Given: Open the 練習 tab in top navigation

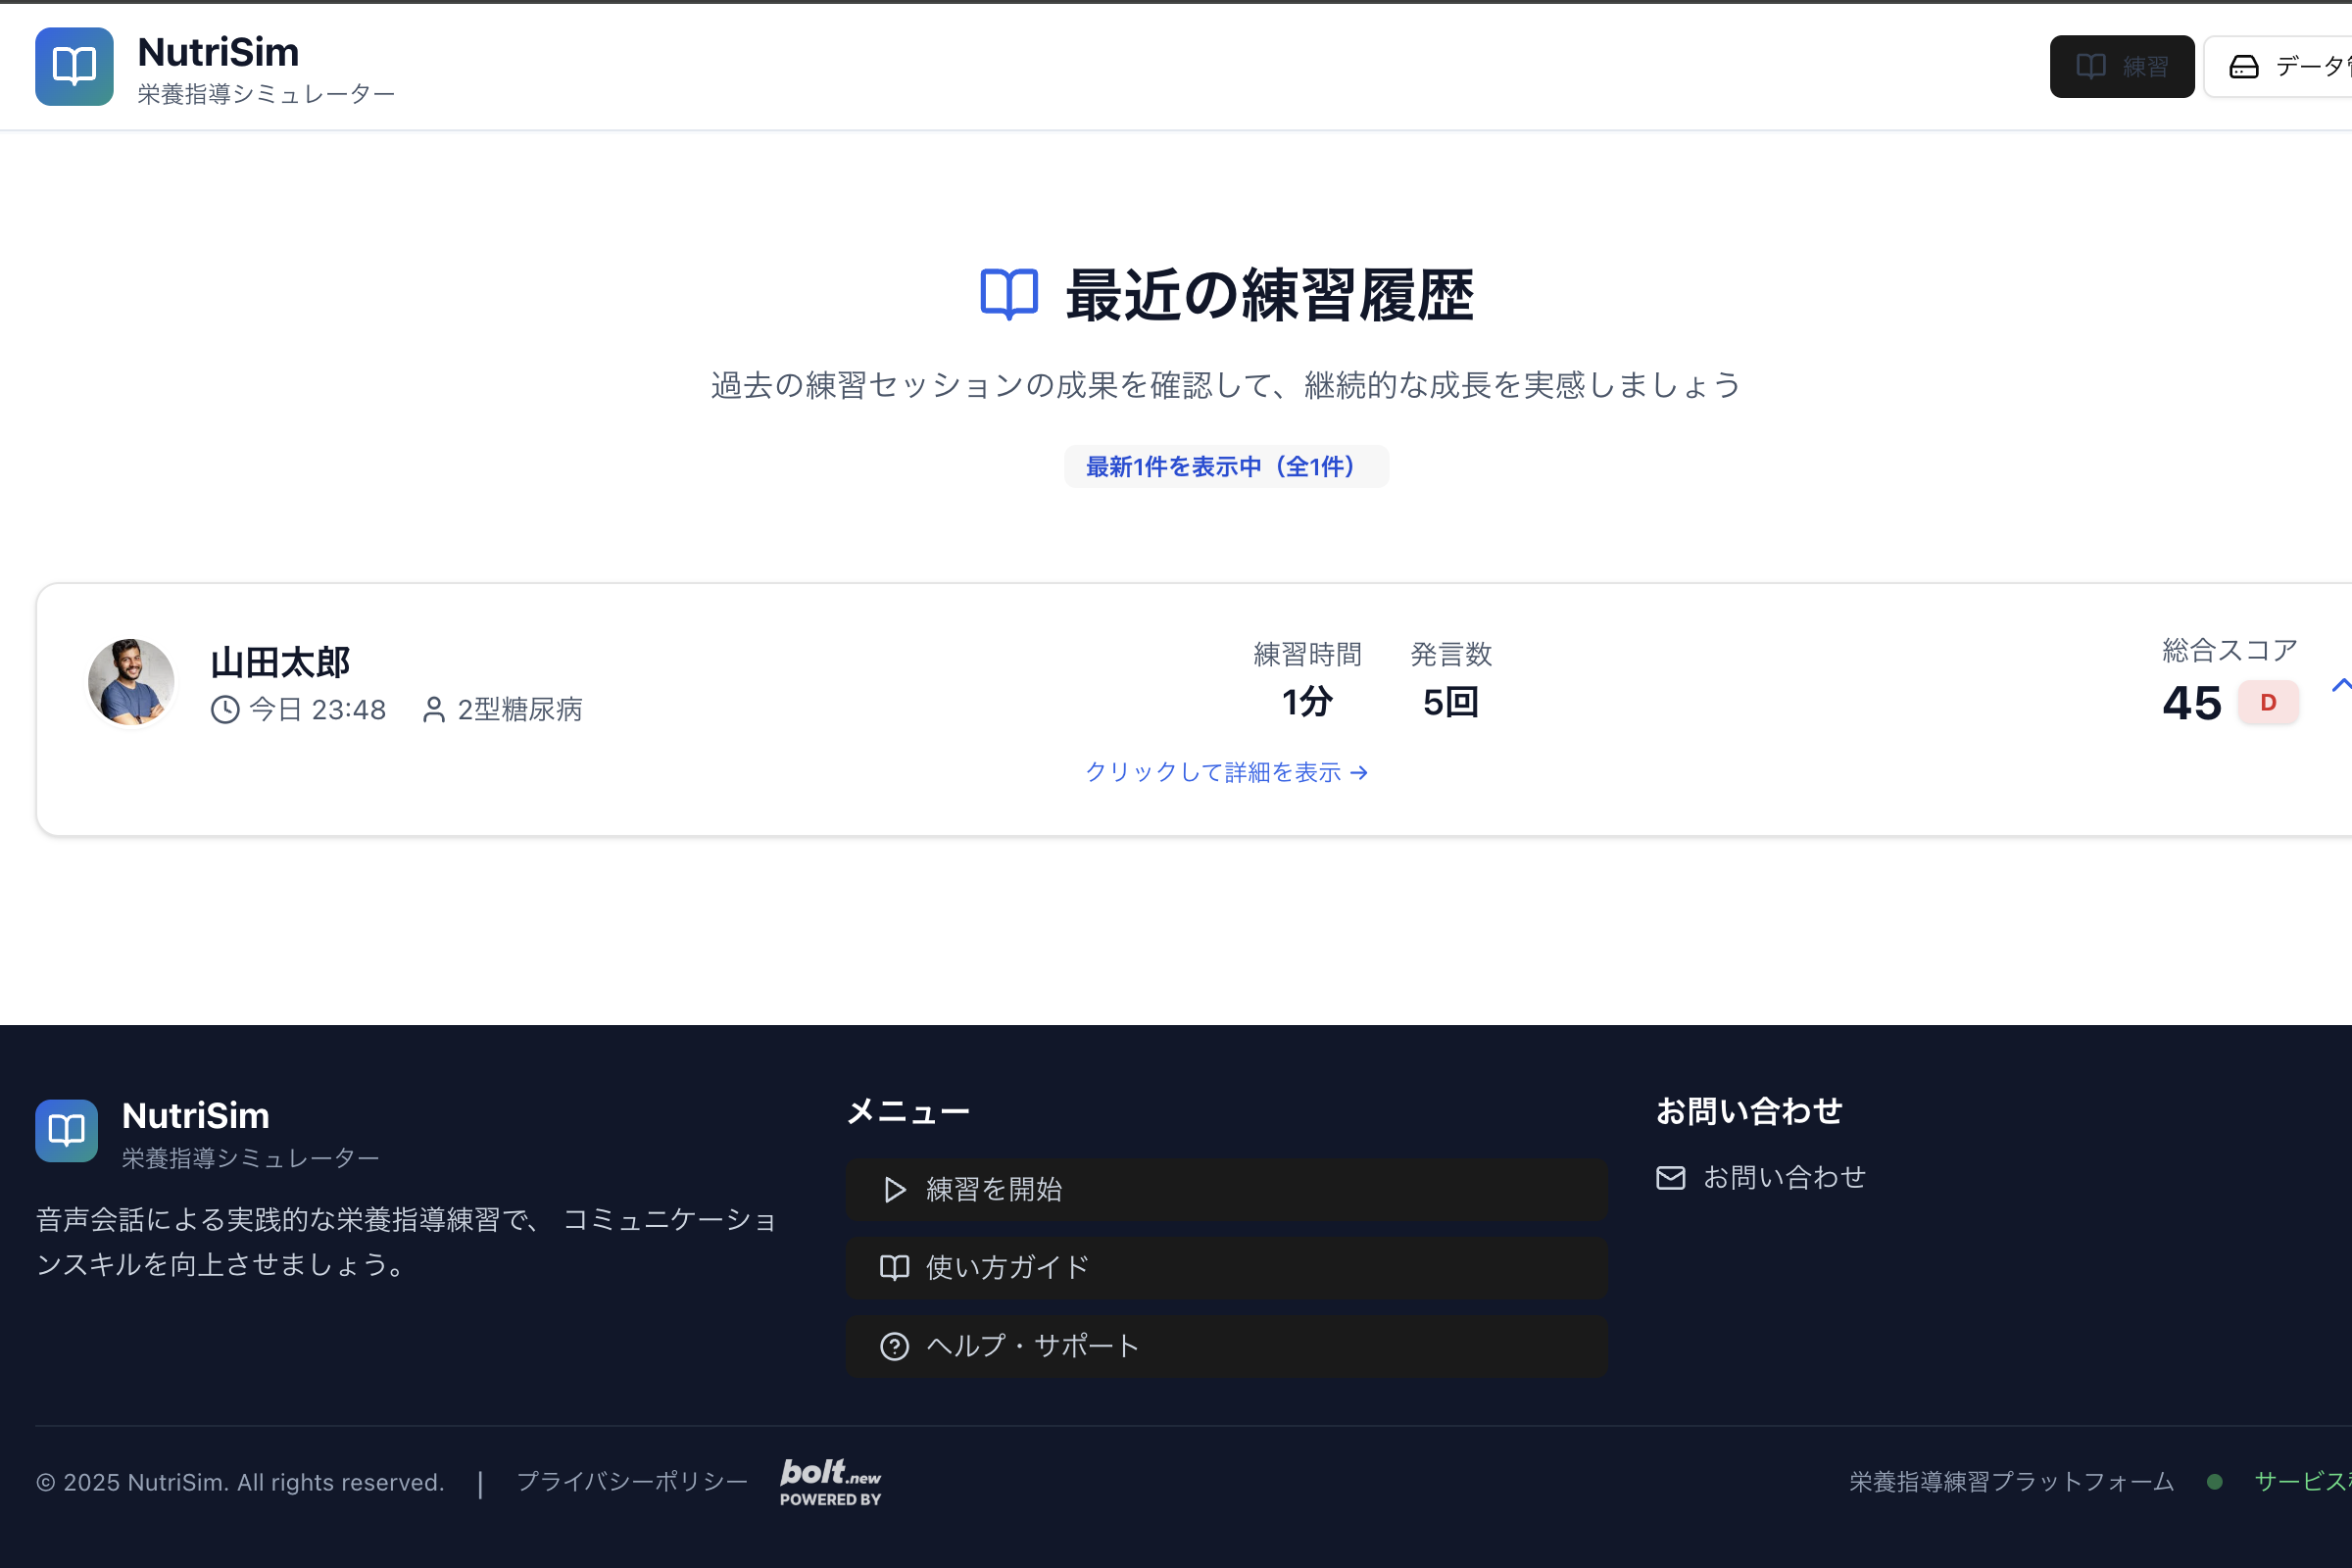Looking at the screenshot, I should pyautogui.click(x=2121, y=67).
